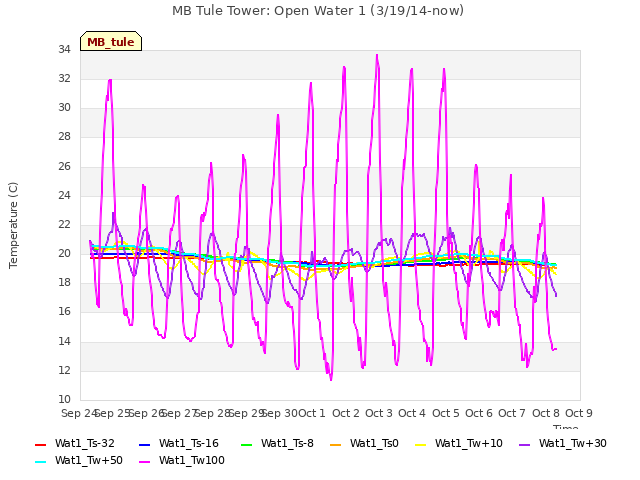
Task: Click the chart title MB Tule Tower
Action: [318, 11]
